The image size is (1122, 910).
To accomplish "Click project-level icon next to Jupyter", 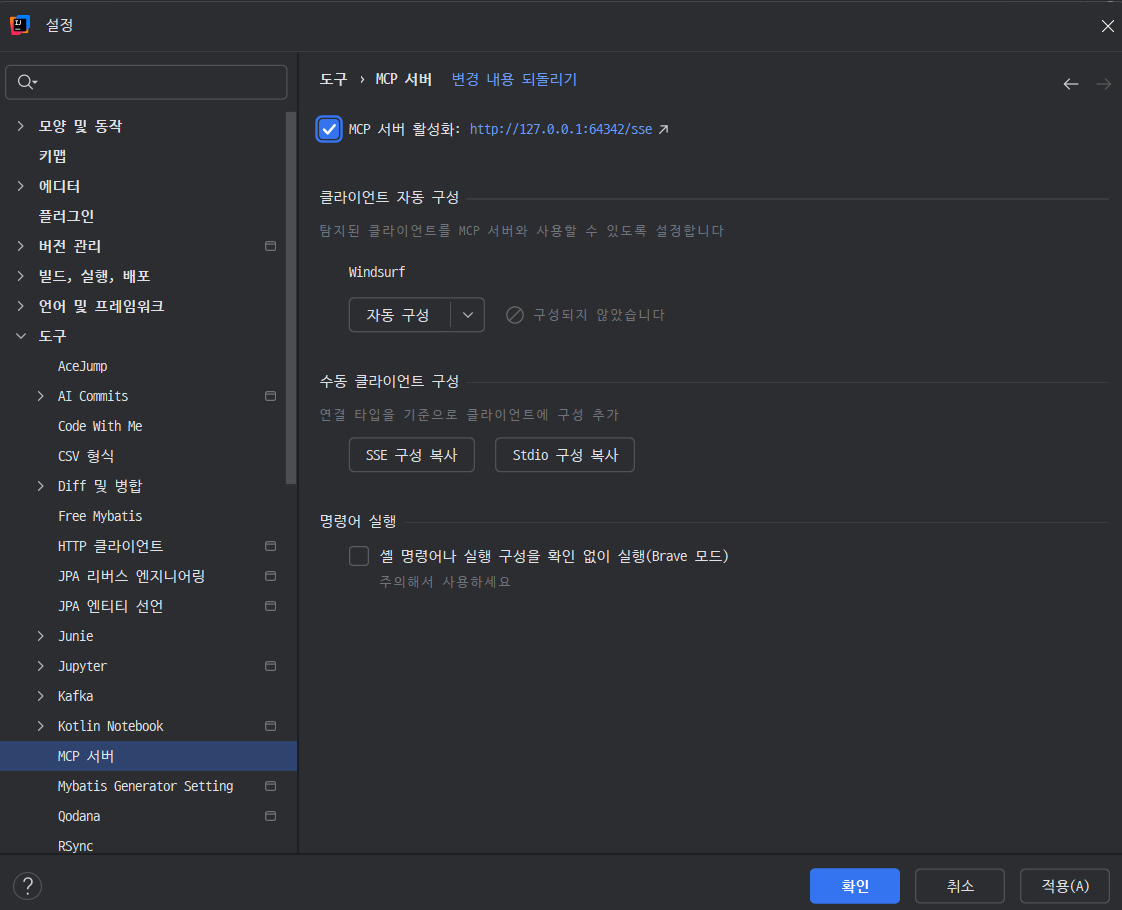I will coord(270,666).
